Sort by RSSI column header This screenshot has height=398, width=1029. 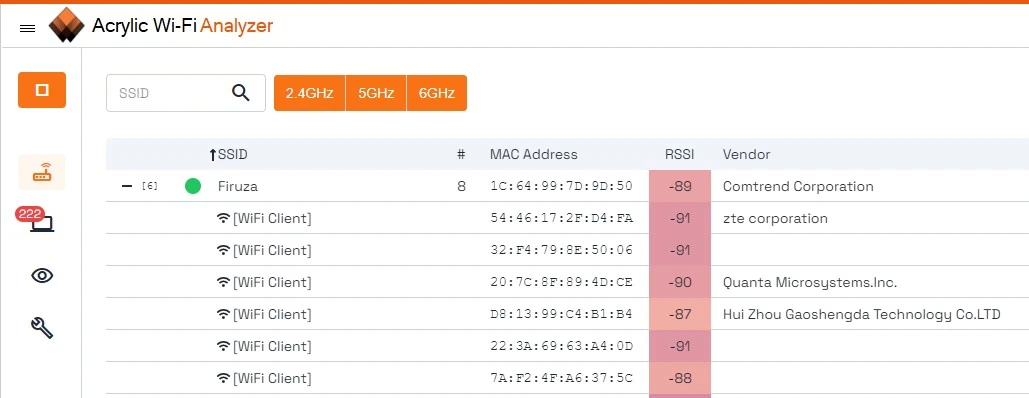coord(679,155)
